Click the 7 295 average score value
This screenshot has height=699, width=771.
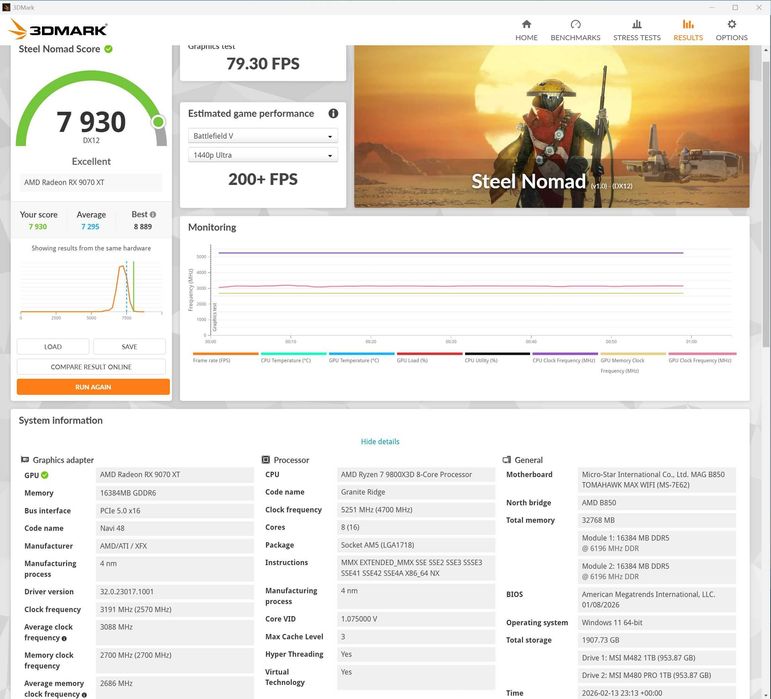tap(90, 227)
